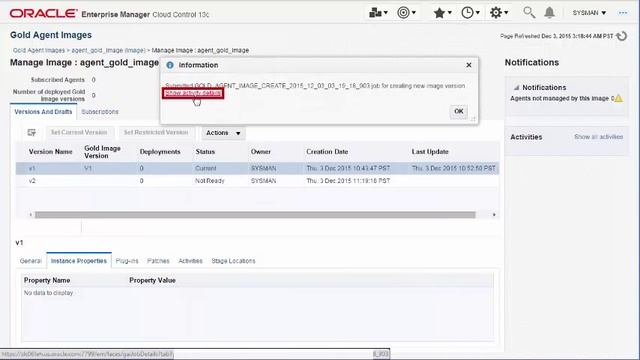The width and height of the screenshot is (640, 360).
Task: Click the Gold Agent Images breadcrumb link
Action: [39, 50]
